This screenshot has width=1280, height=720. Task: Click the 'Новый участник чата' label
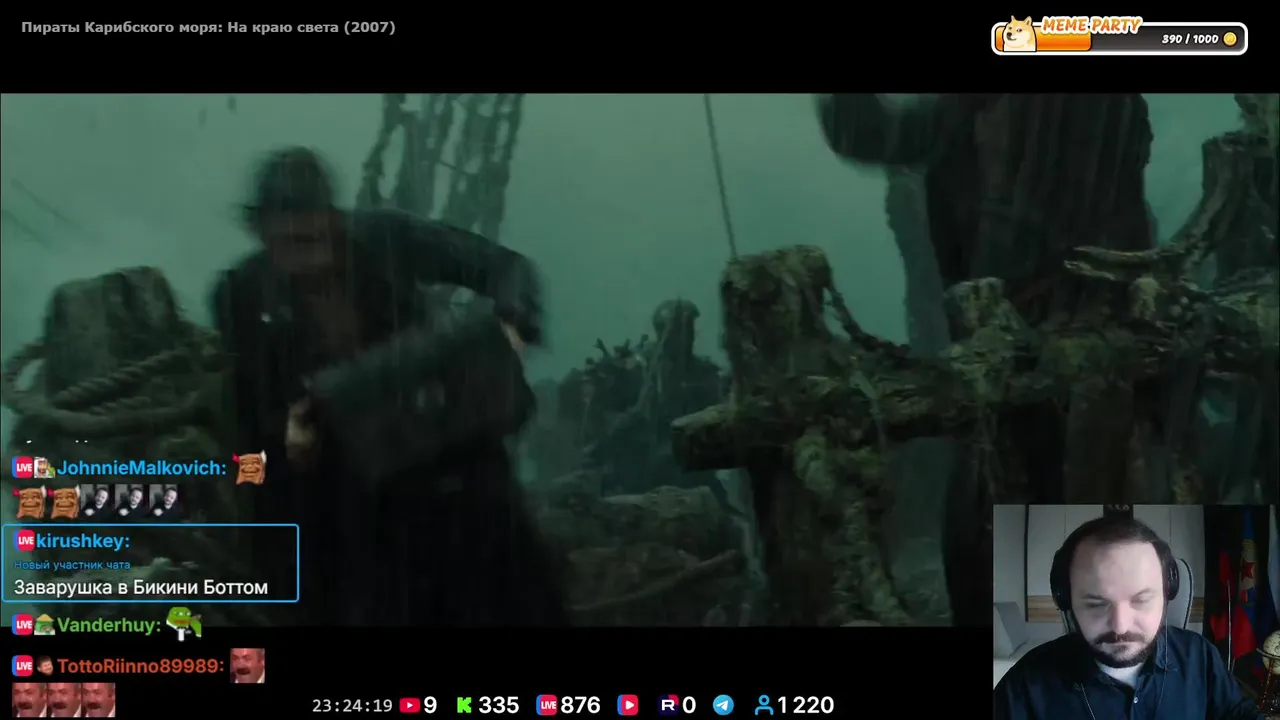[x=72, y=565]
